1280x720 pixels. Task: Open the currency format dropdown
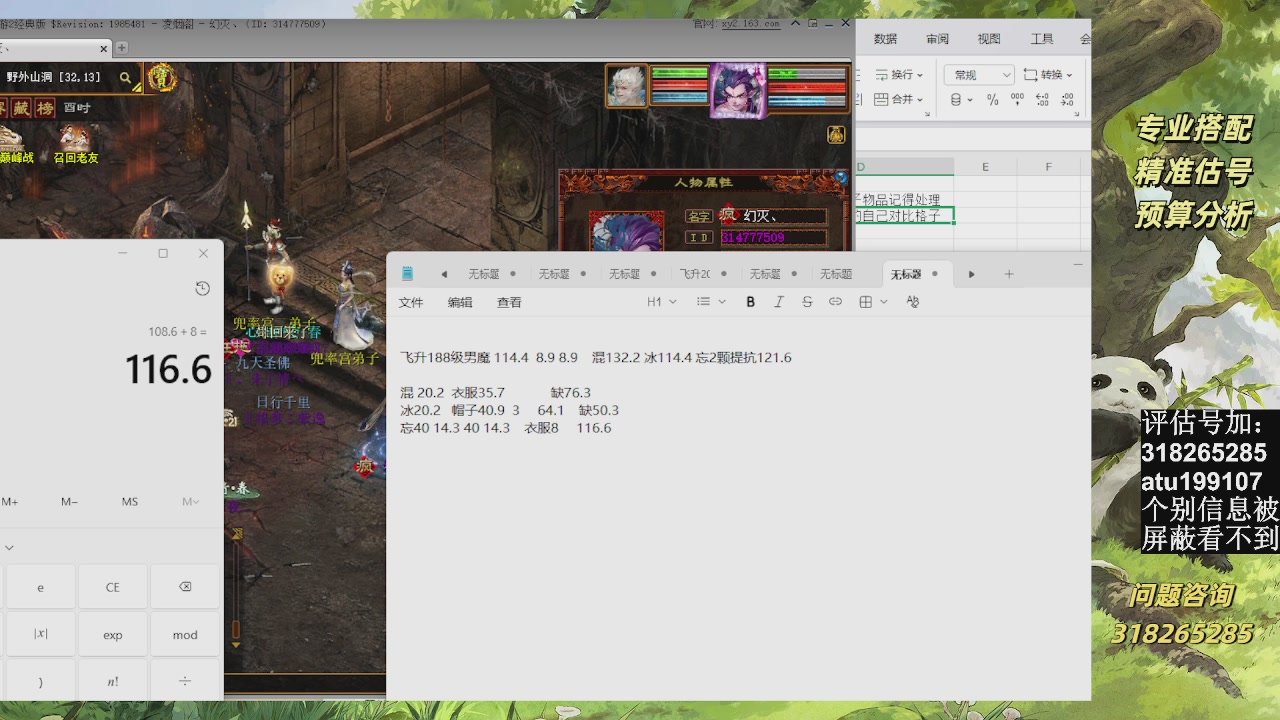click(960, 100)
